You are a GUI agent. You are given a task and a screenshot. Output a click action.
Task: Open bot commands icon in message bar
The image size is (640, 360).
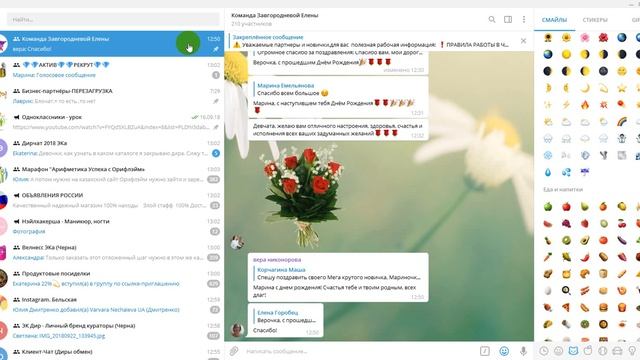[484, 351]
